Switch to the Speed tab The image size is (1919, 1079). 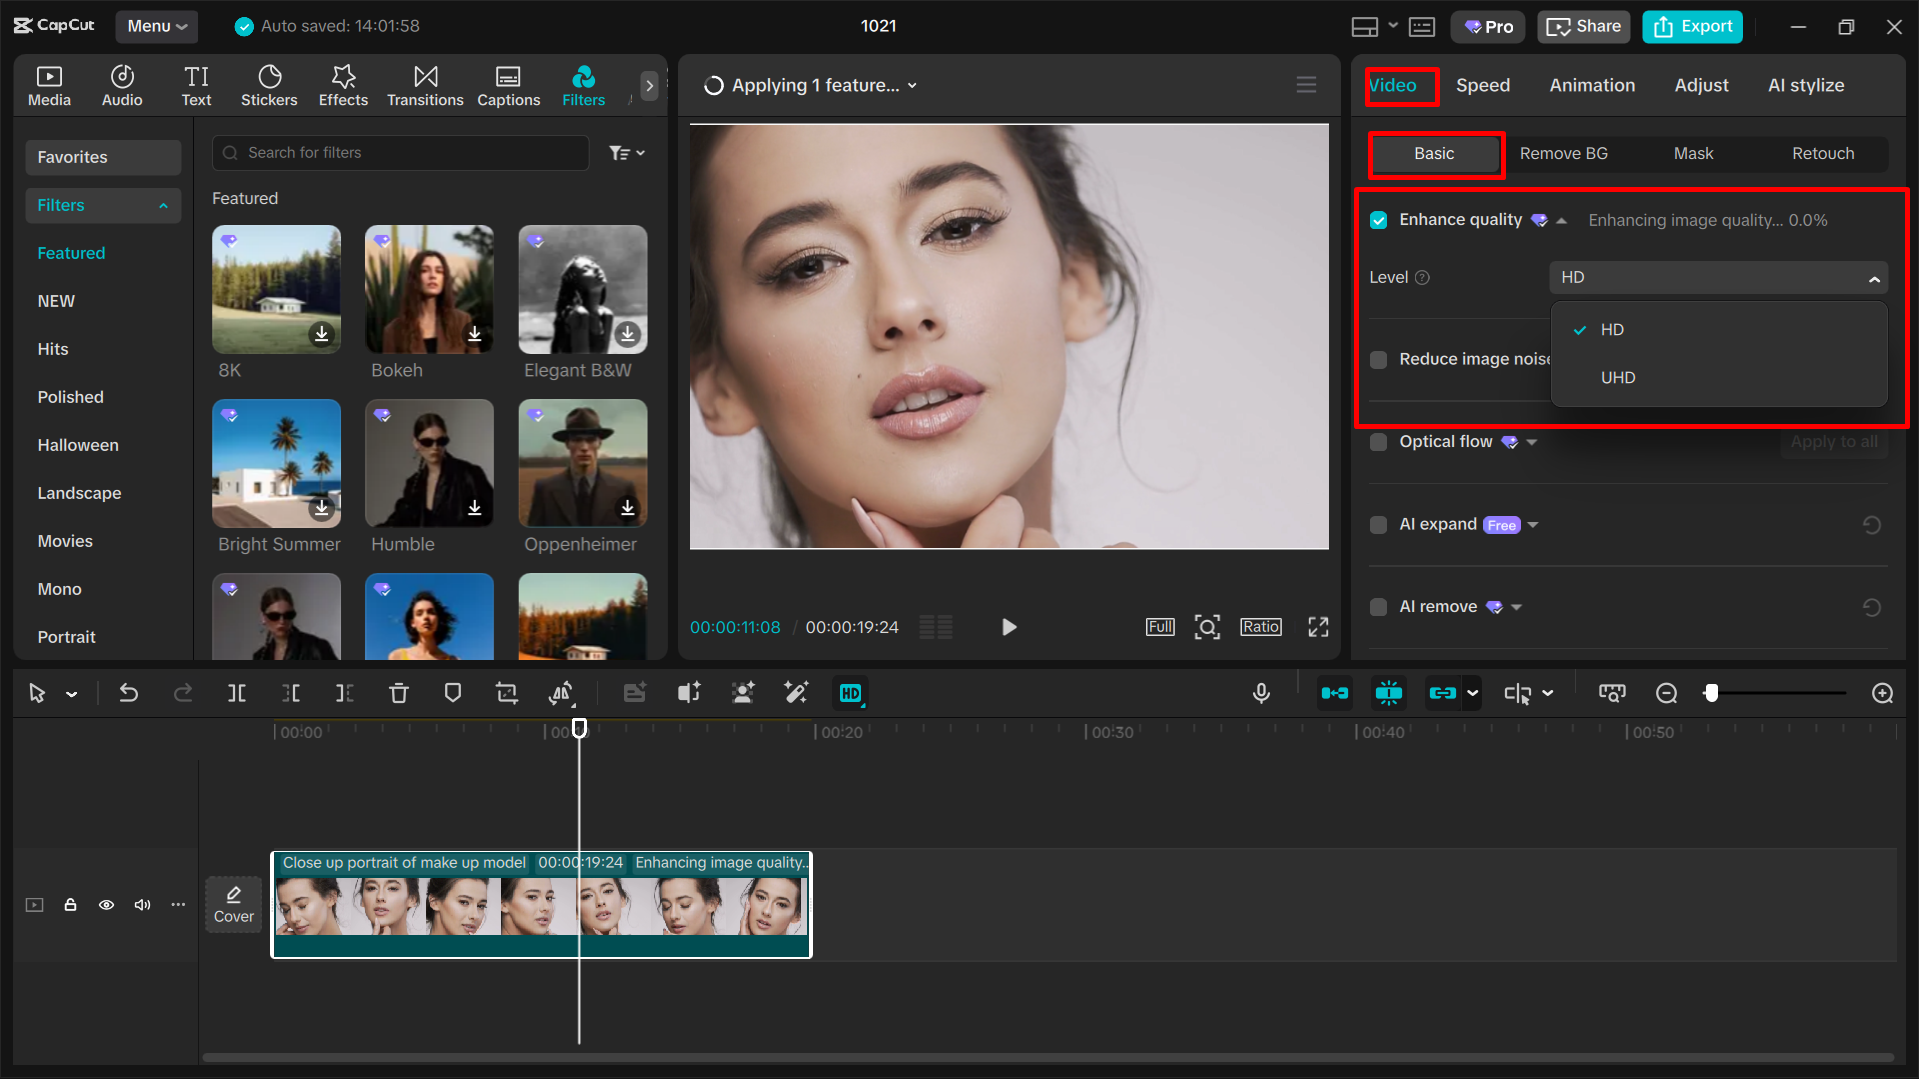click(1483, 85)
